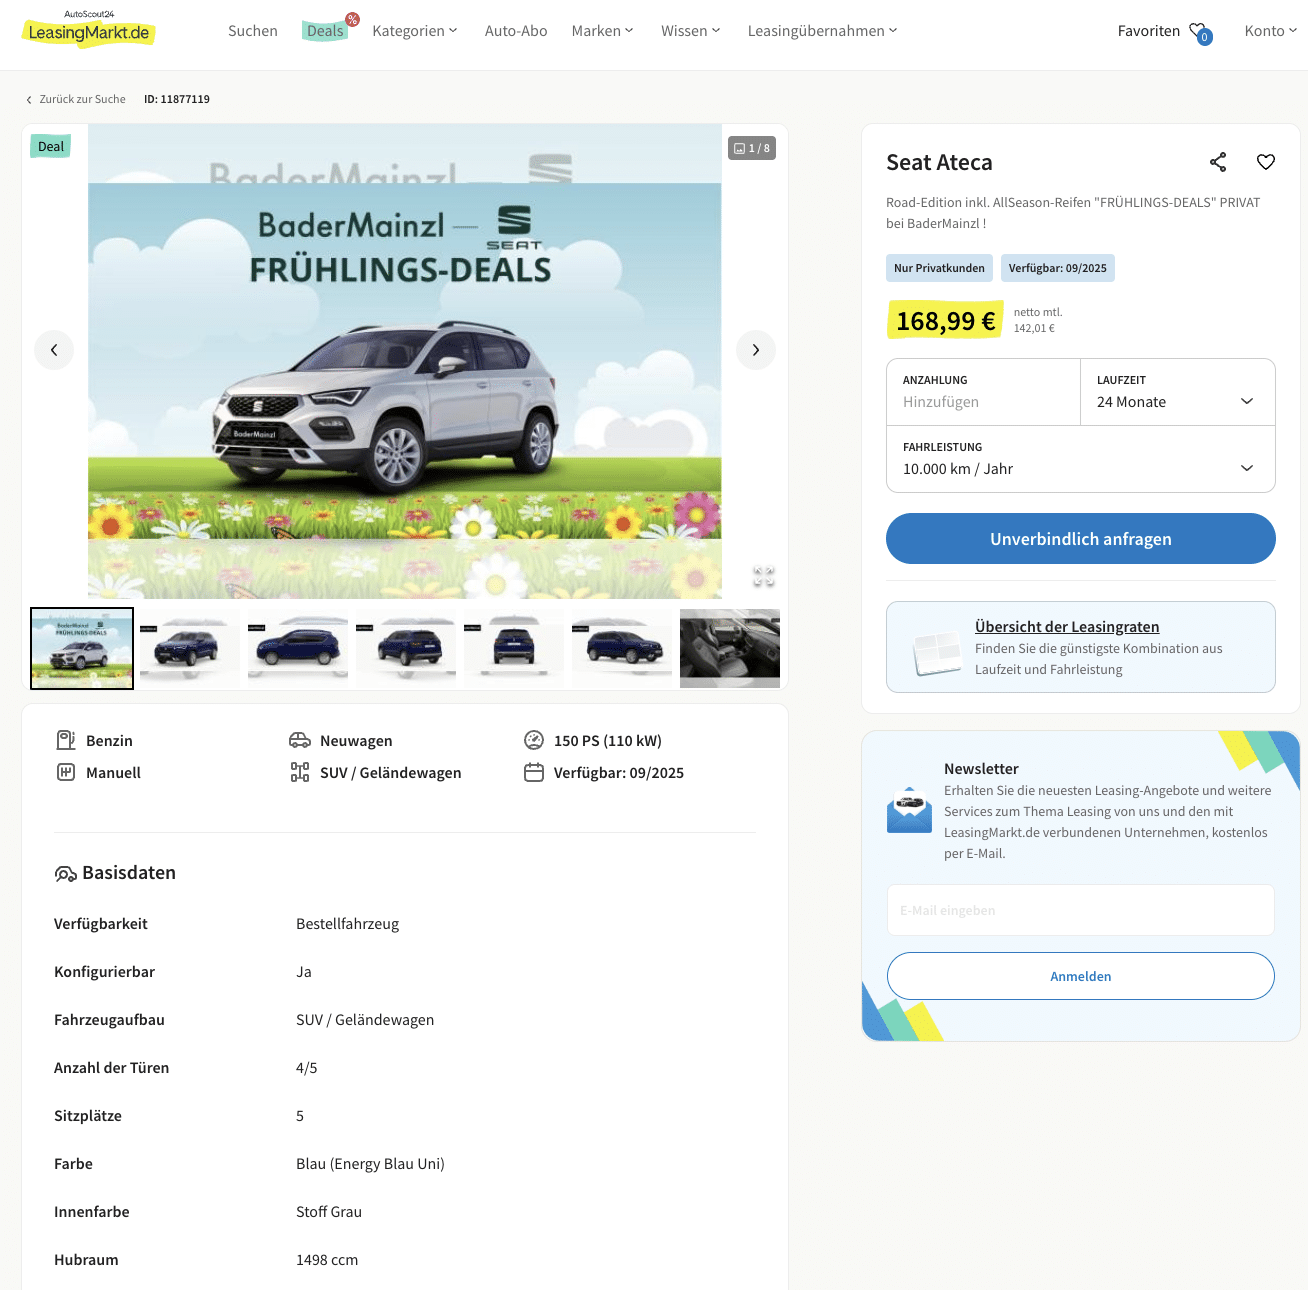1308x1290 pixels.
Task: Expand the Wissen menu
Action: (691, 31)
